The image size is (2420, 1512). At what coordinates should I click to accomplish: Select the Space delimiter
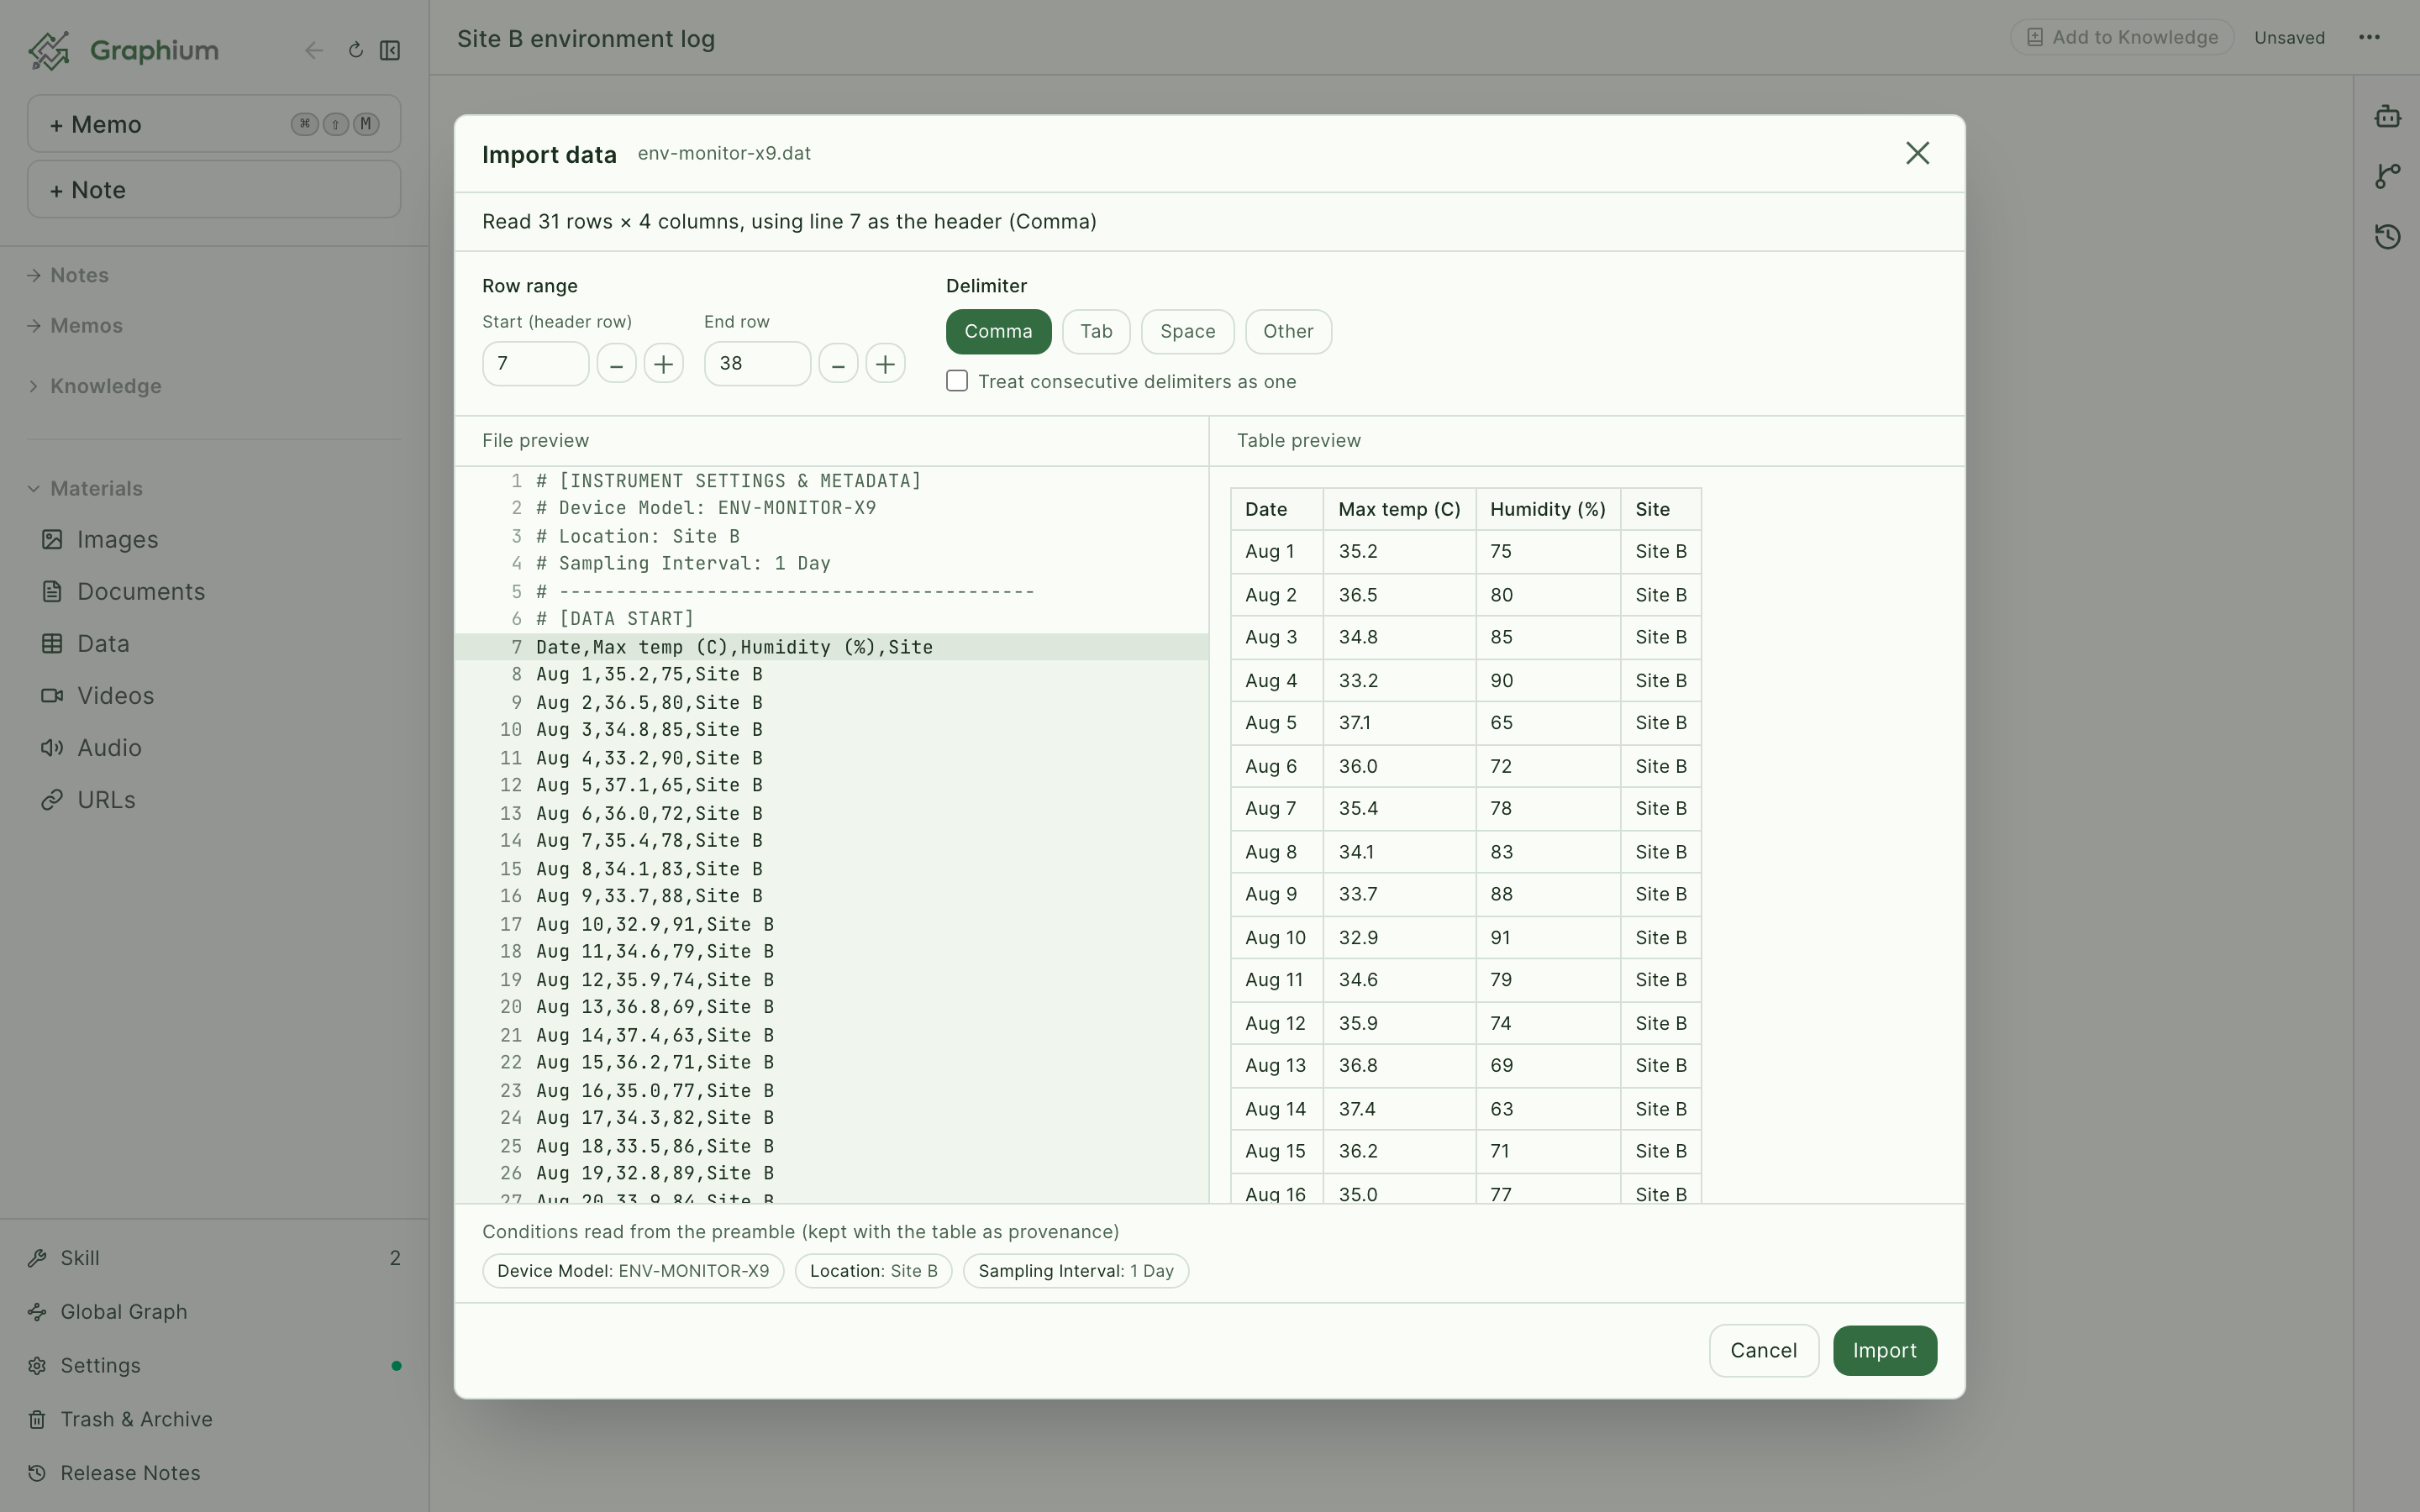[x=1188, y=332]
